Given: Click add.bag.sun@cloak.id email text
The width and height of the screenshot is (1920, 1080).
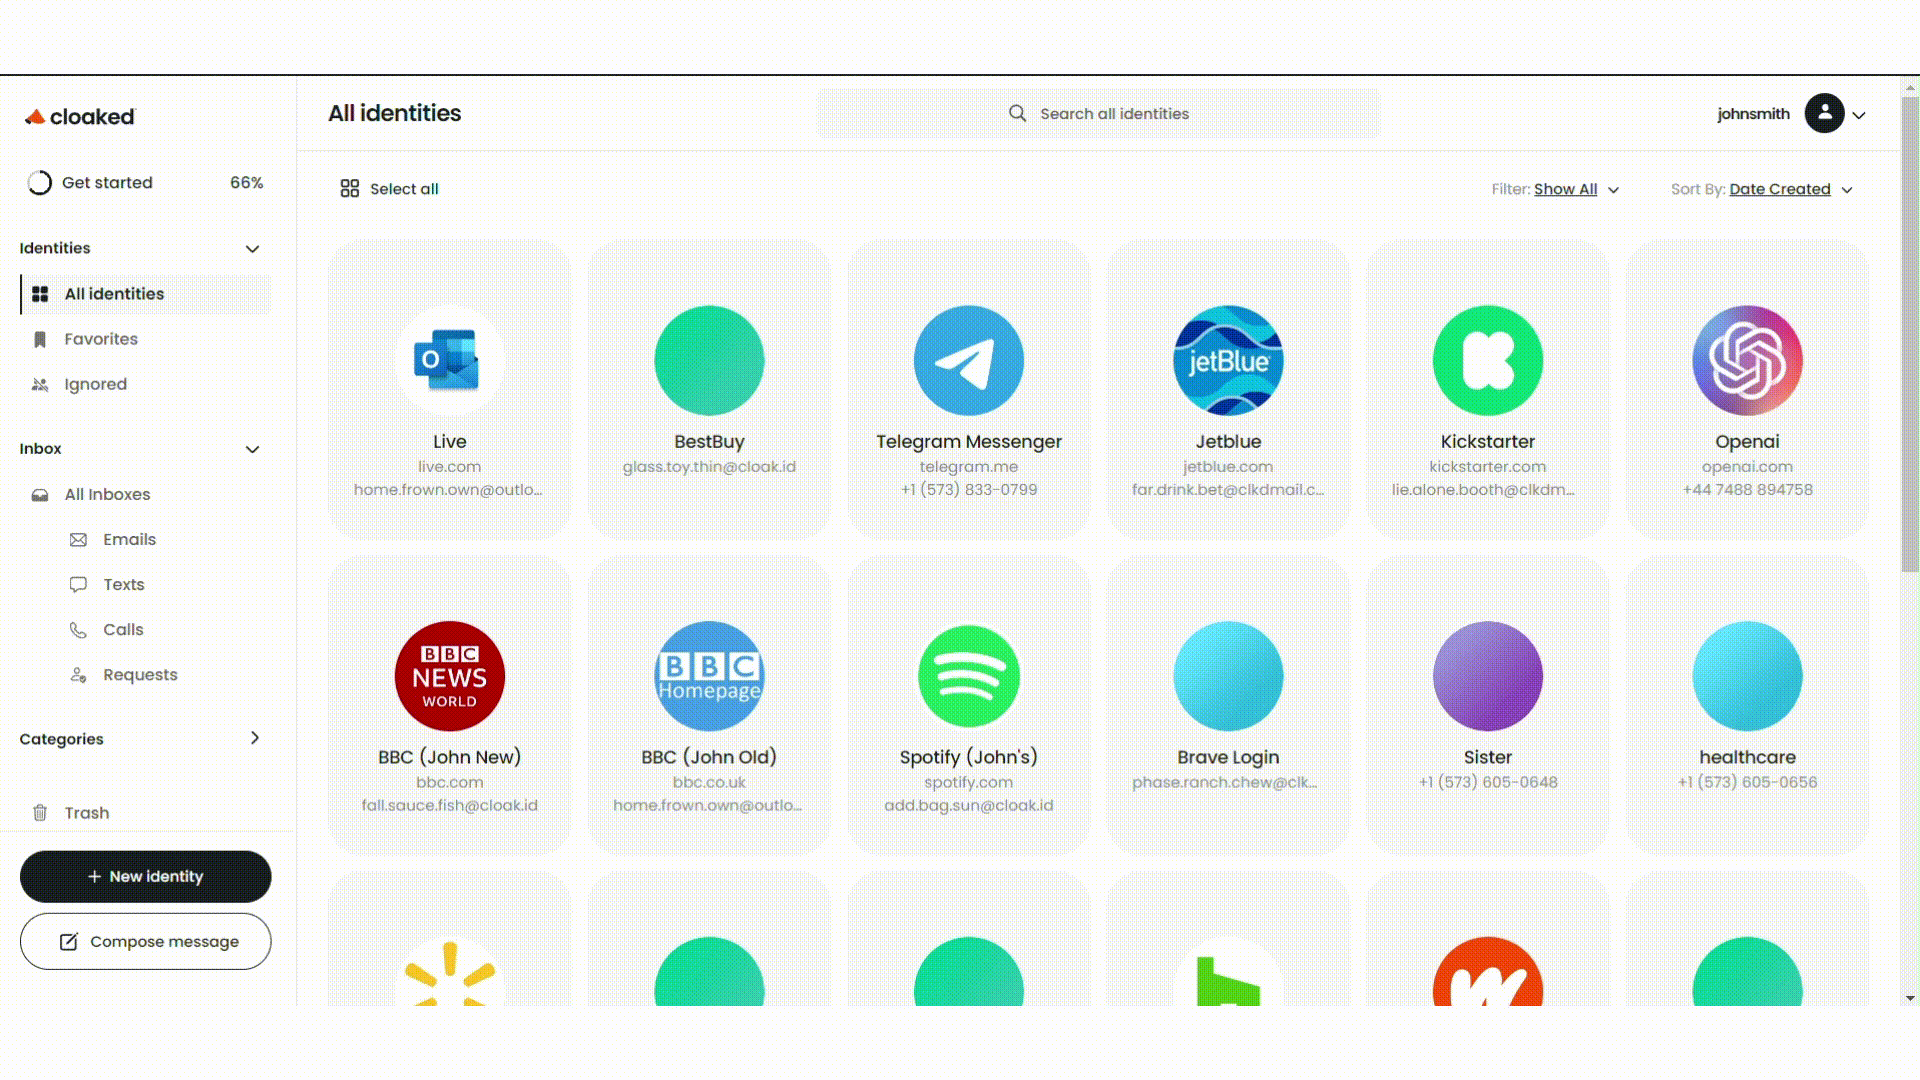Looking at the screenshot, I should (x=968, y=806).
